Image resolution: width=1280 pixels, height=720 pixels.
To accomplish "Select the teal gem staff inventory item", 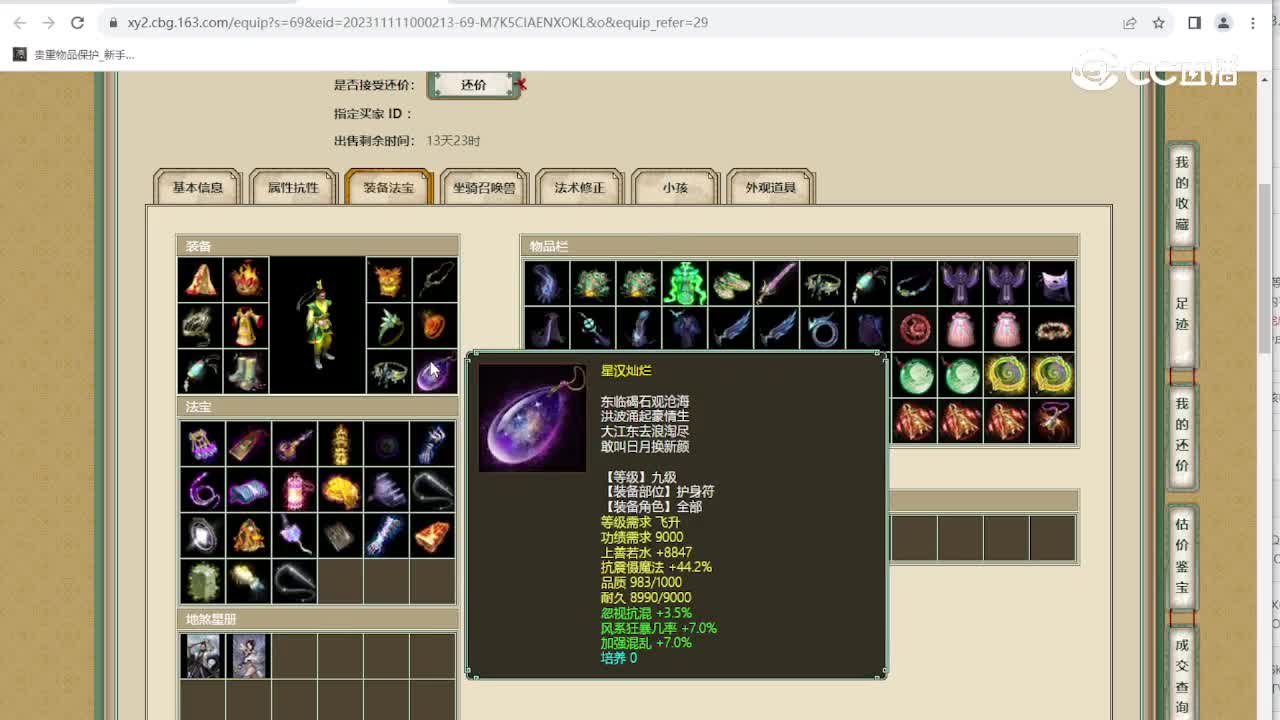I will pos(593,329).
